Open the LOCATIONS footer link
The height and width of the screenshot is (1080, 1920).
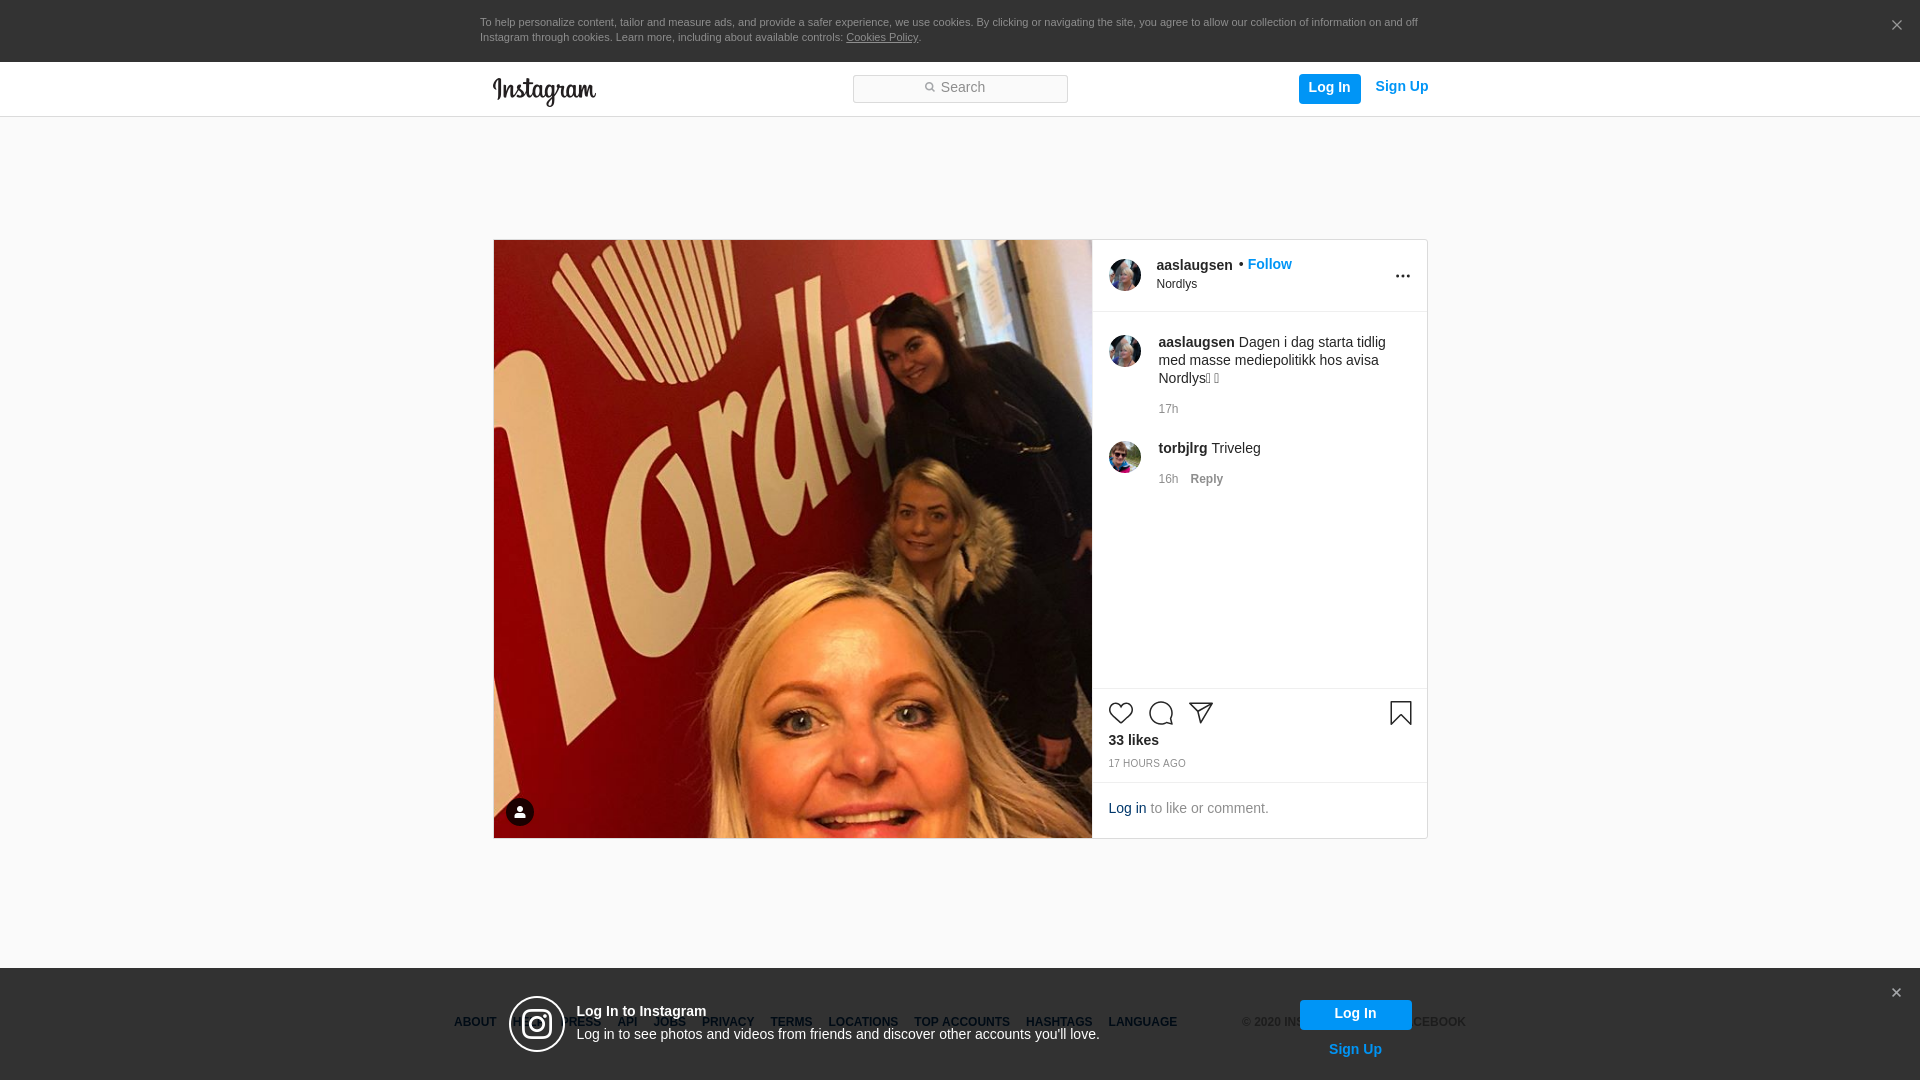pos(863,1022)
